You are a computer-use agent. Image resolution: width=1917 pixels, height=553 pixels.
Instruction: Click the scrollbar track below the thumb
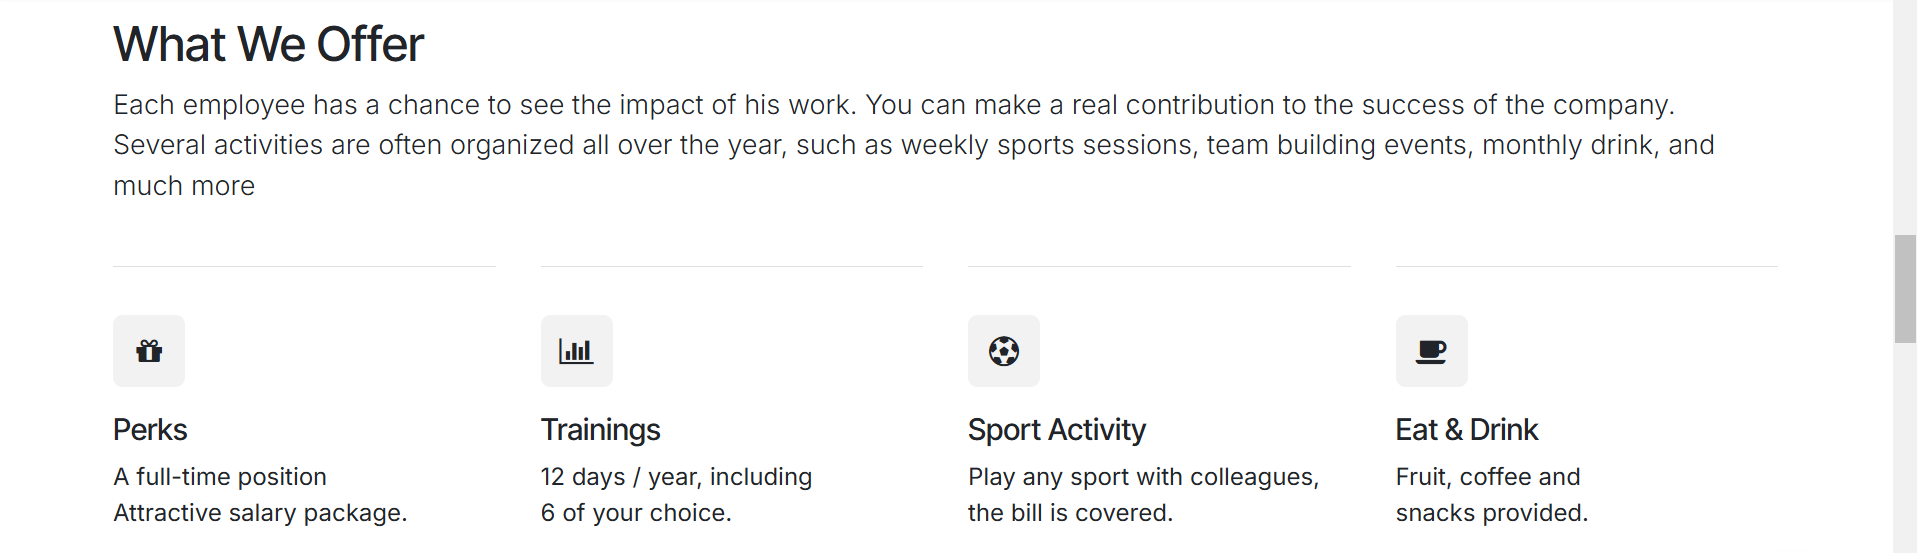1905,450
